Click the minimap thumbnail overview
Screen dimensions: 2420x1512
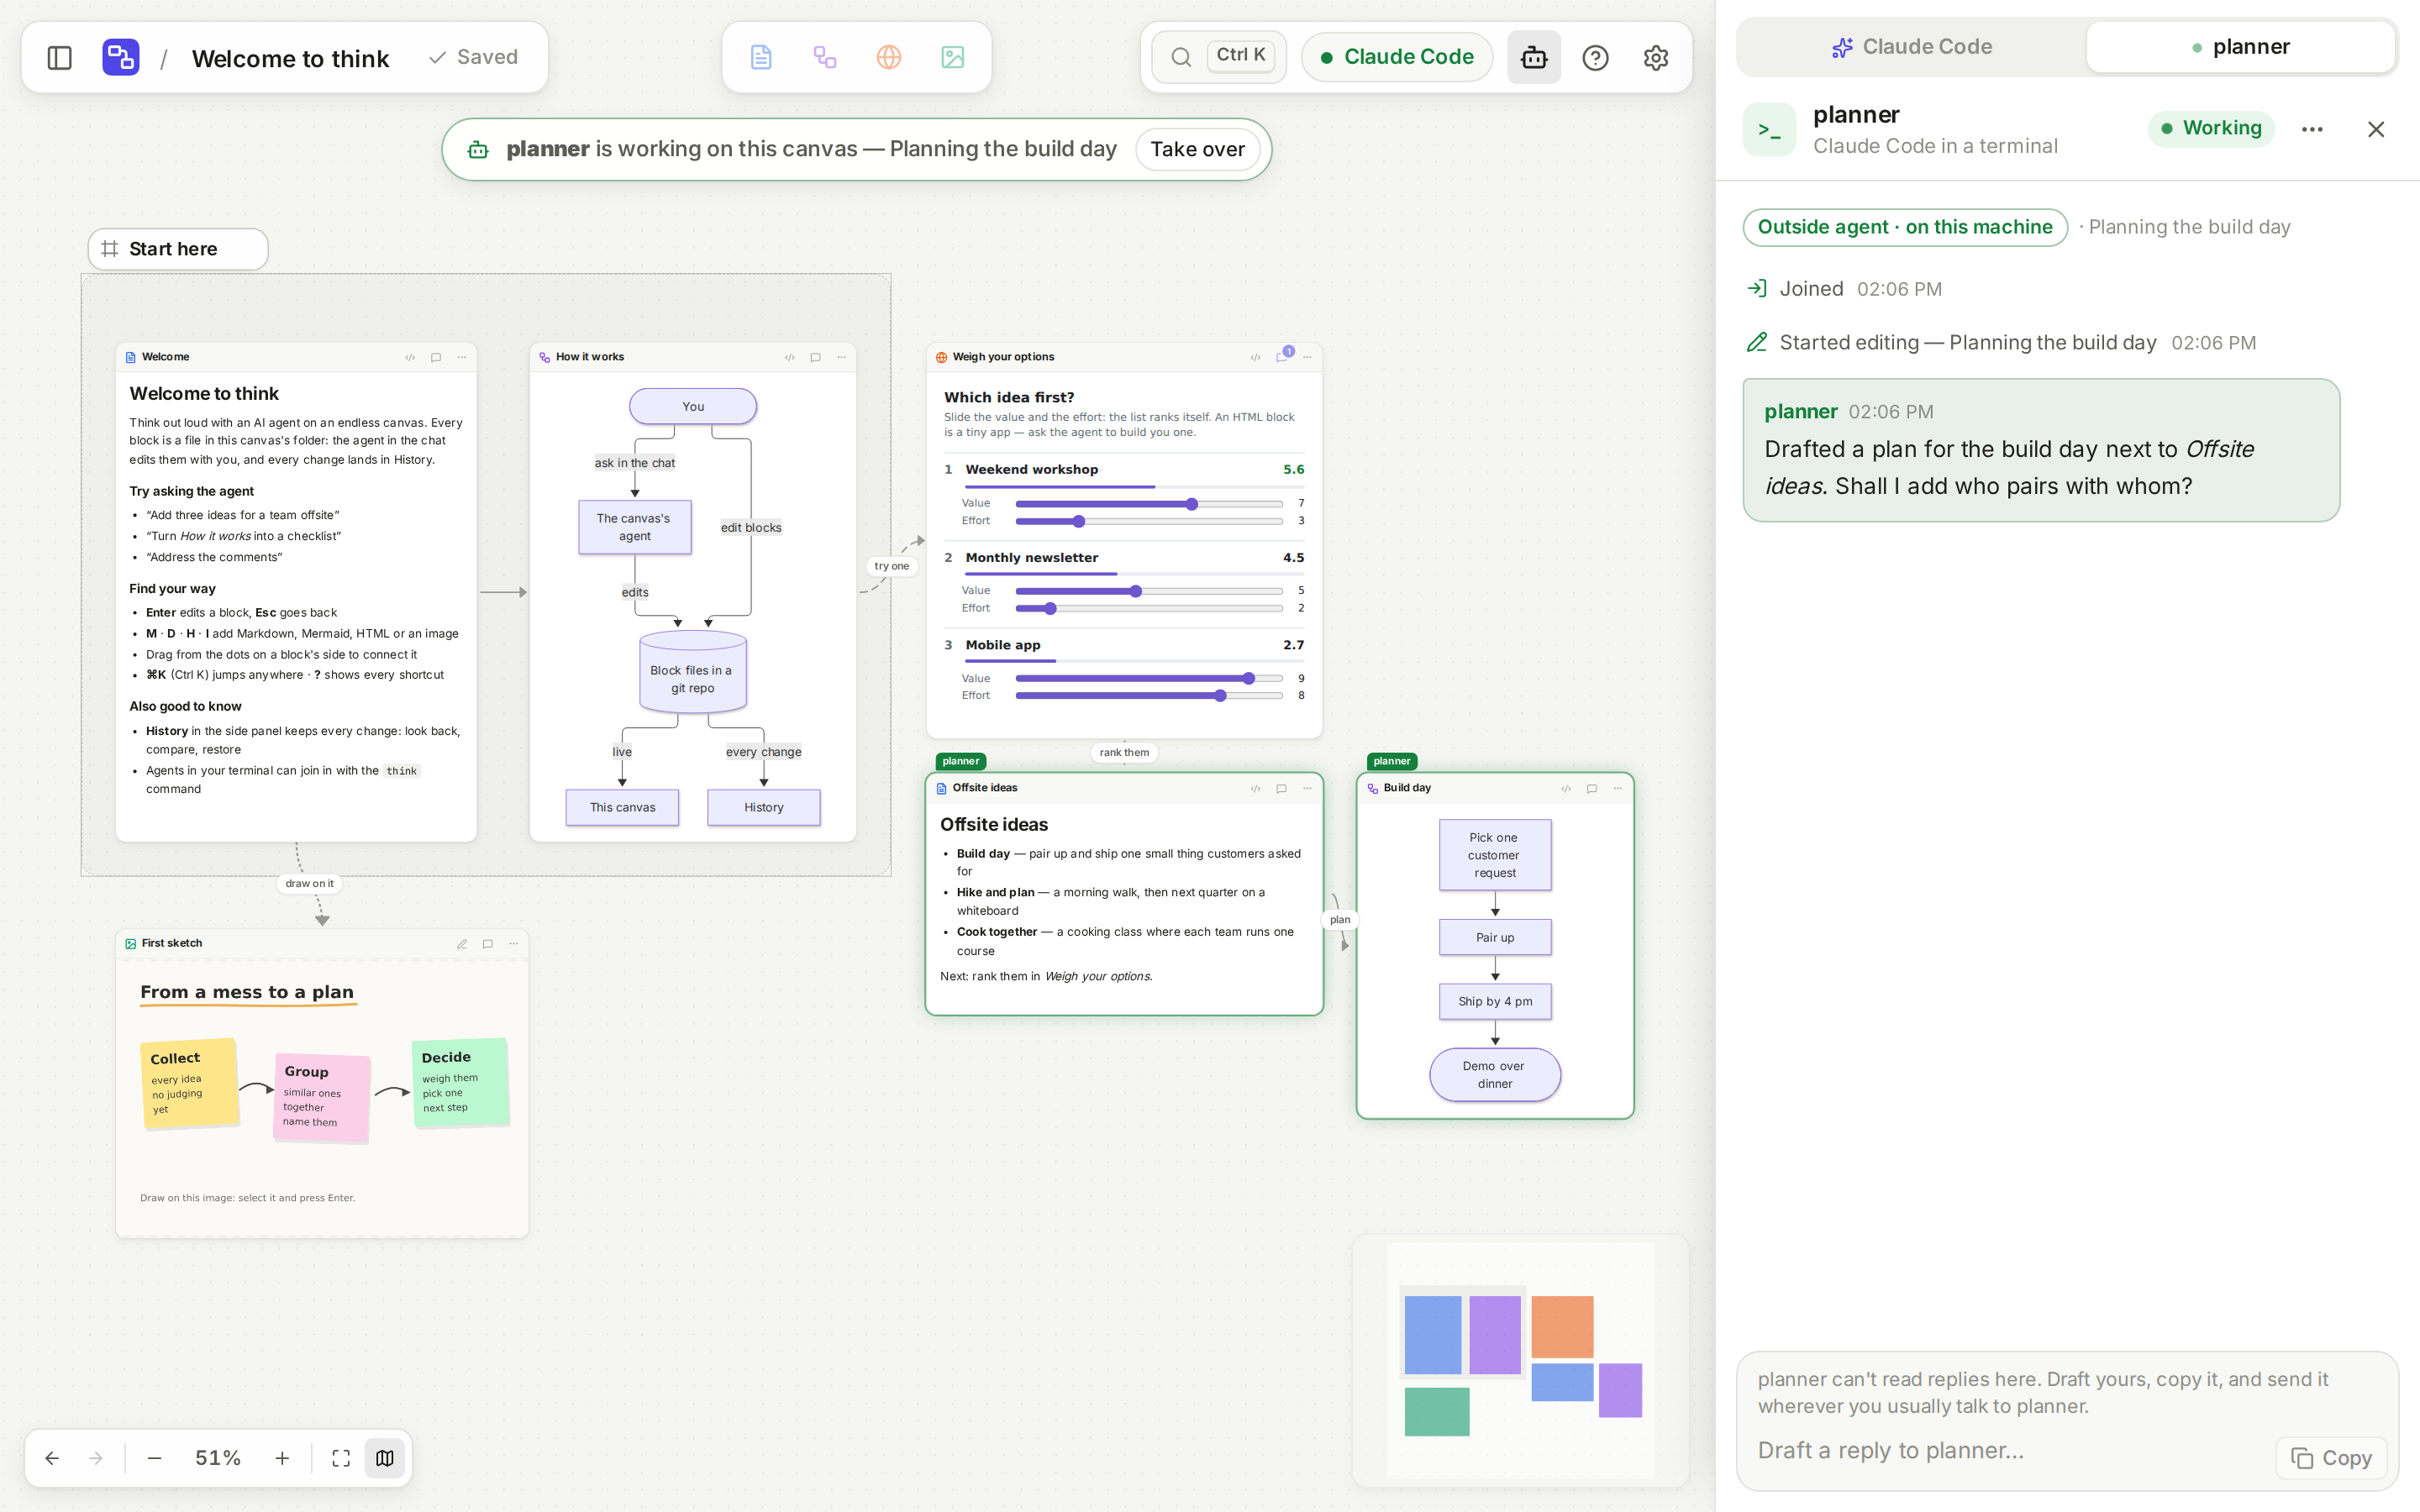[1520, 1360]
